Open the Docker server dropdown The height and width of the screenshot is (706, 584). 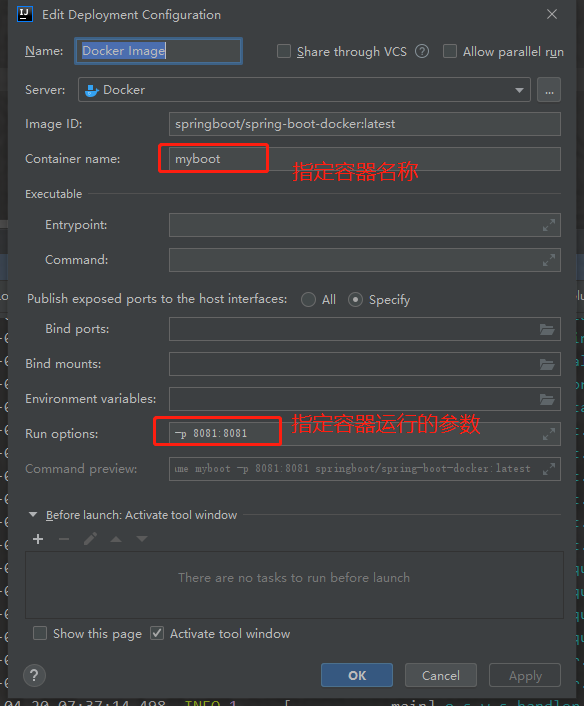[304, 90]
